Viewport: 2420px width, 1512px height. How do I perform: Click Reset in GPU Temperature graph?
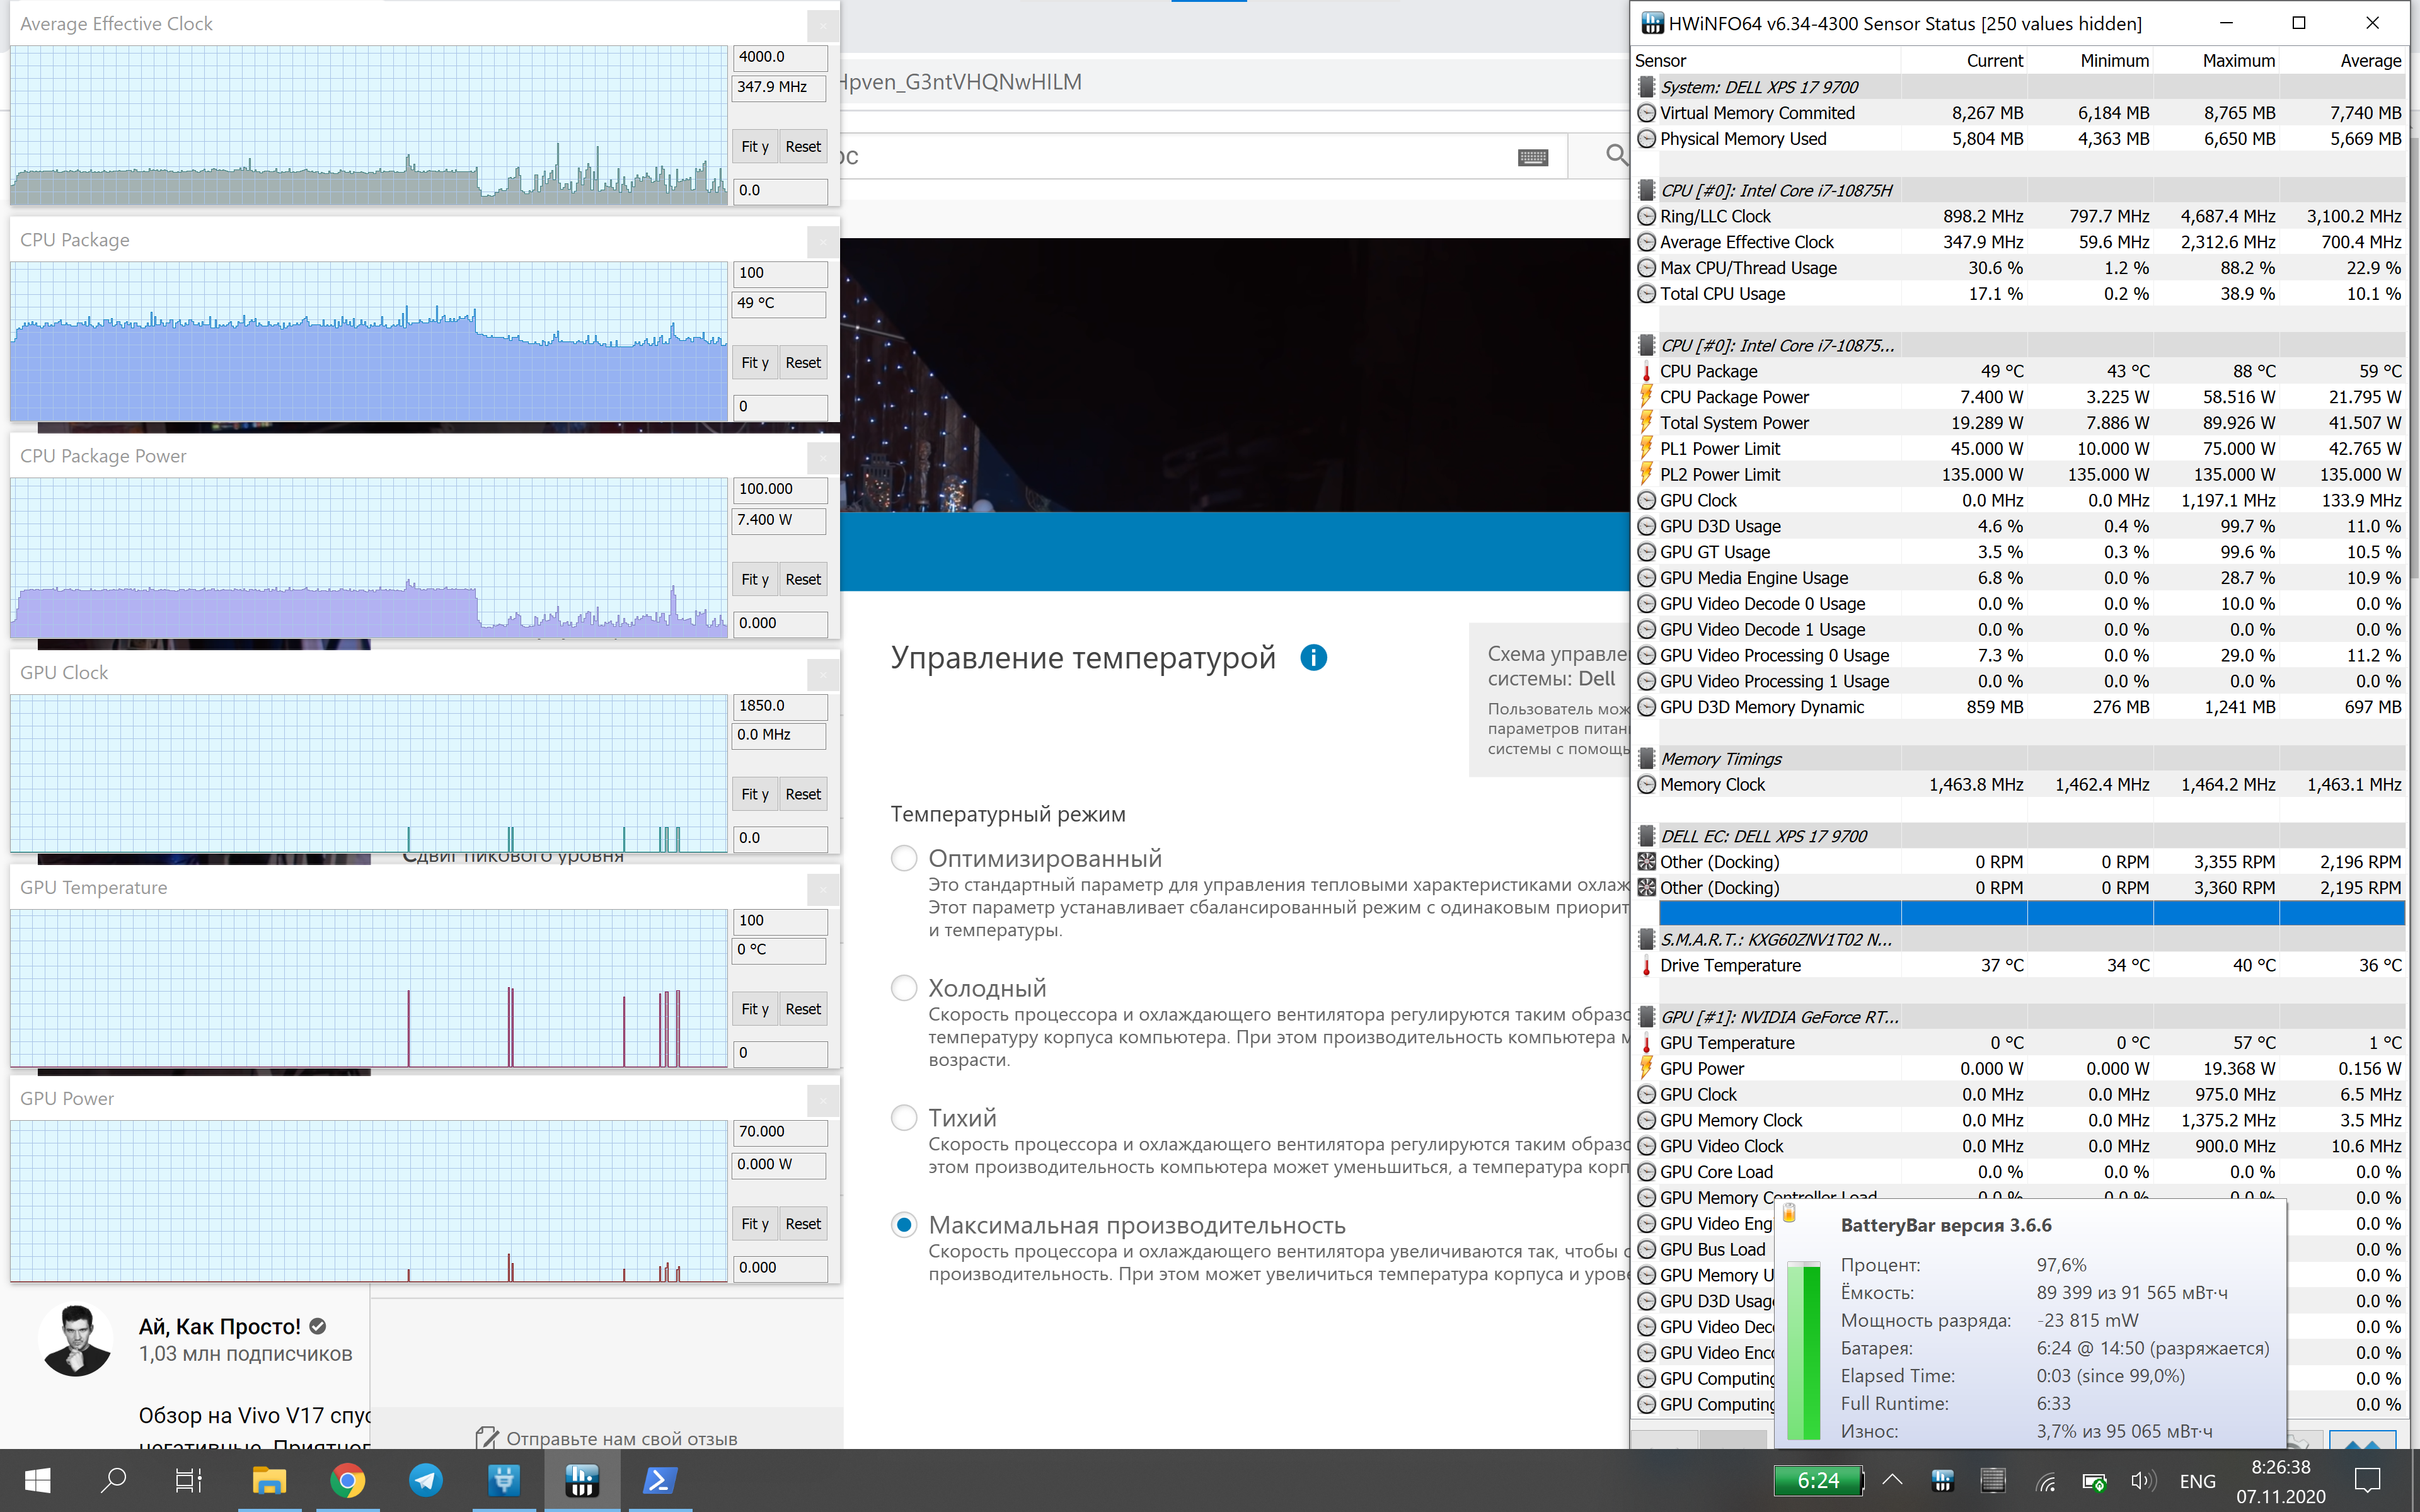[x=803, y=1009]
